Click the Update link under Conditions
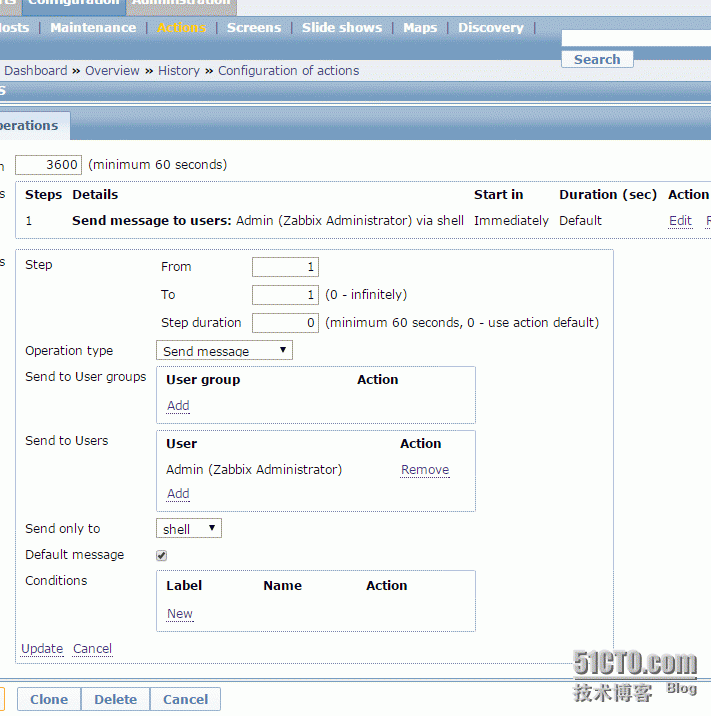 pos(42,649)
